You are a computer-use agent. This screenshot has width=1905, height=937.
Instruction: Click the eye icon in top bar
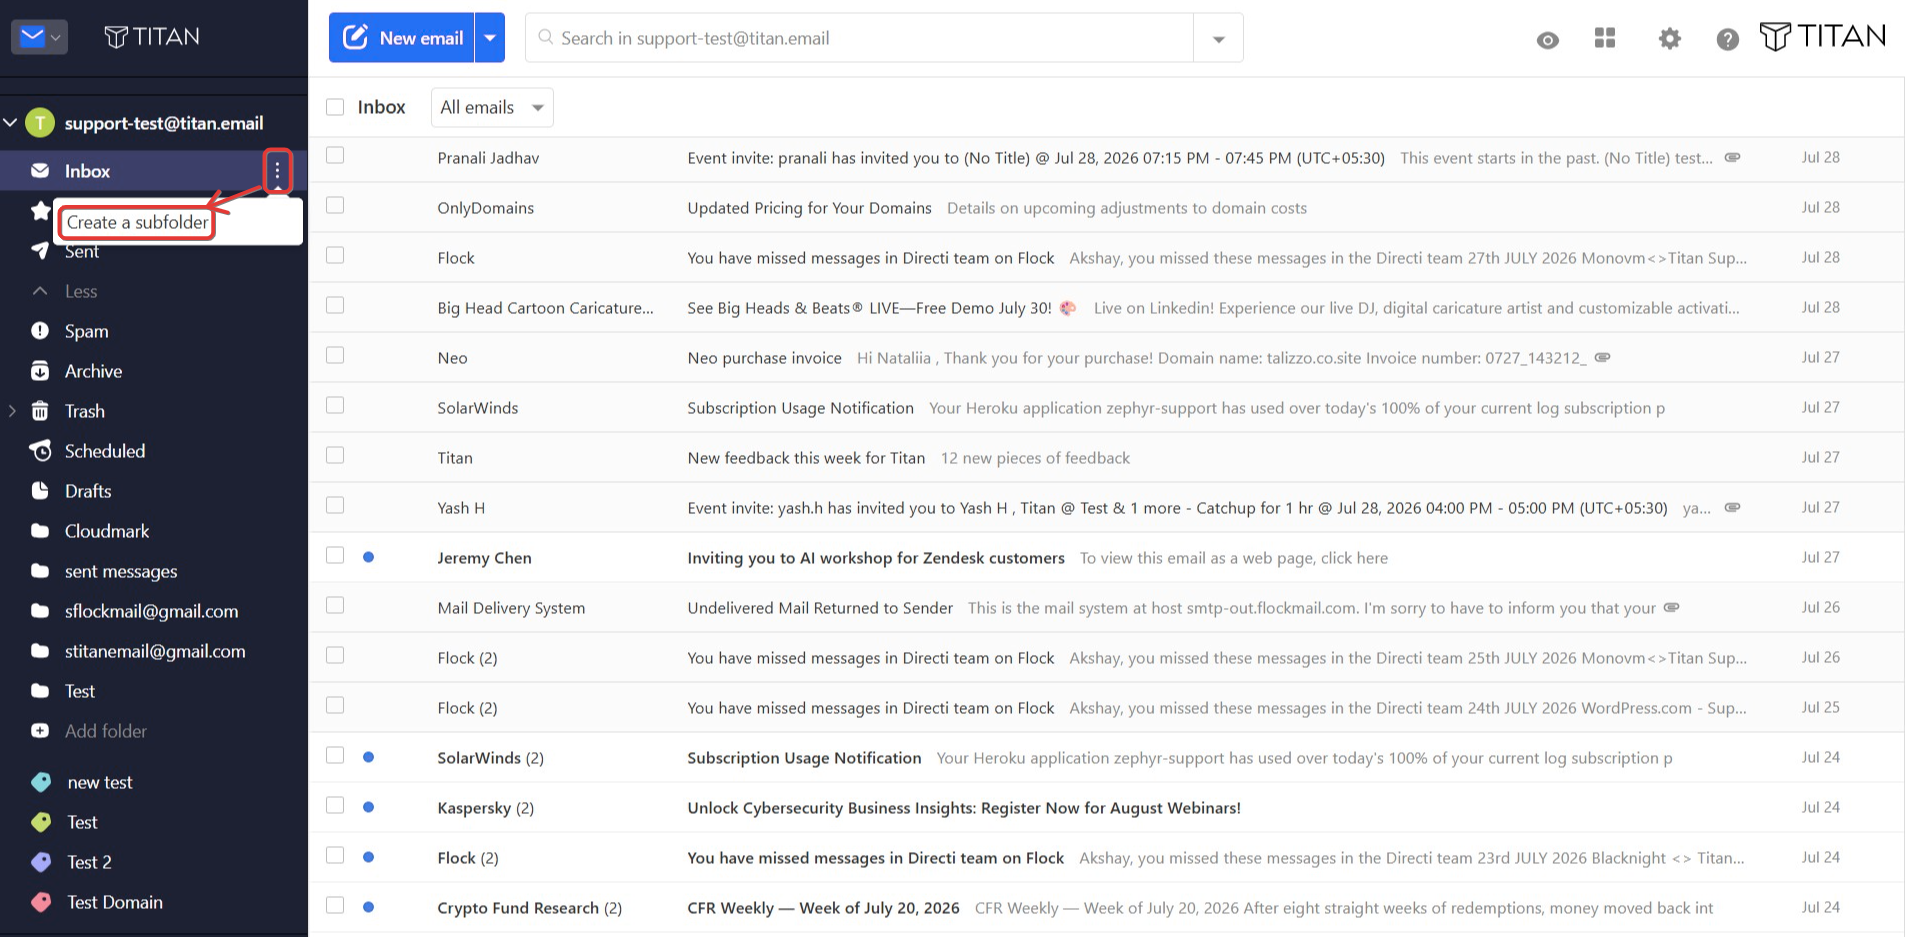[1547, 40]
